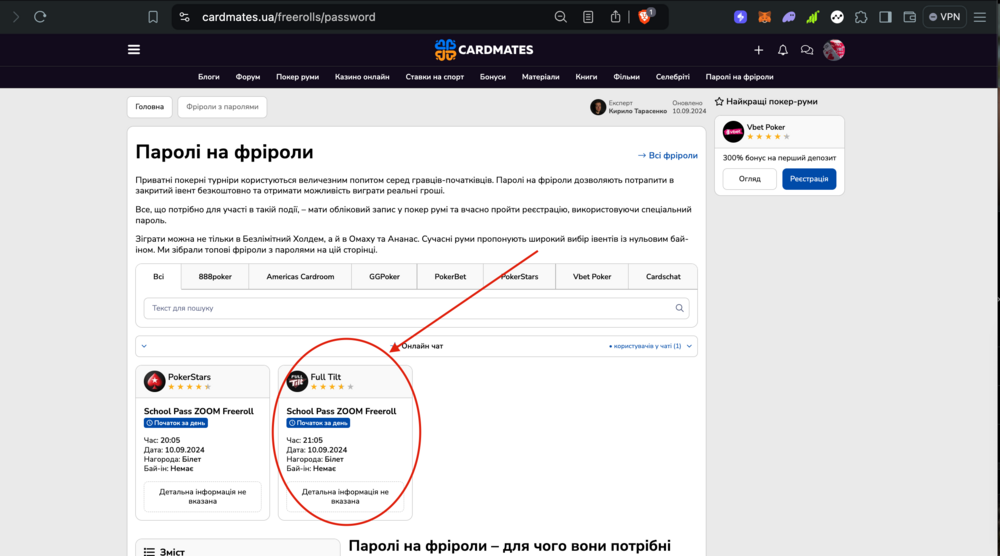Select the GGPoker tab

384,277
